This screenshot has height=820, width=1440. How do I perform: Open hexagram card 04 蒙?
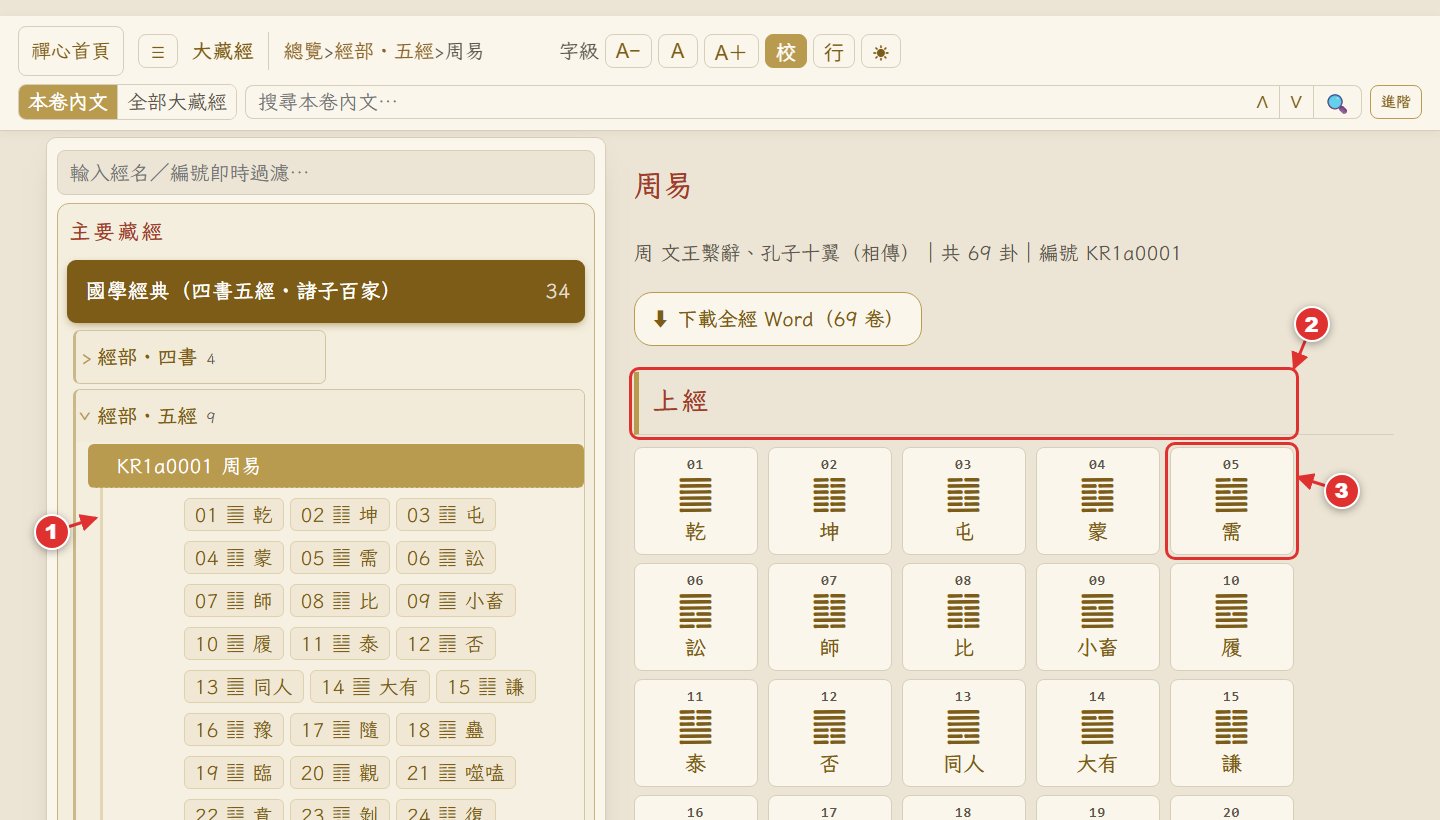click(x=1098, y=501)
